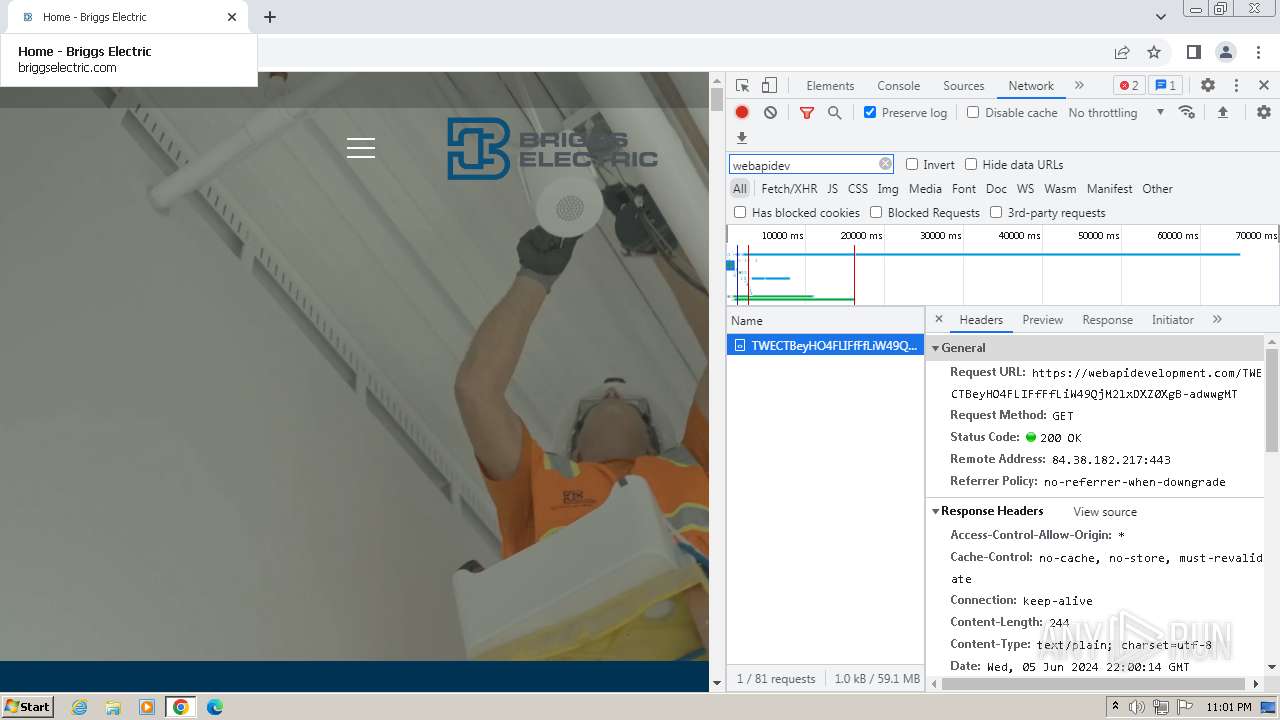Check 3rd-party requests
The height and width of the screenshot is (720, 1280).
pos(996,212)
